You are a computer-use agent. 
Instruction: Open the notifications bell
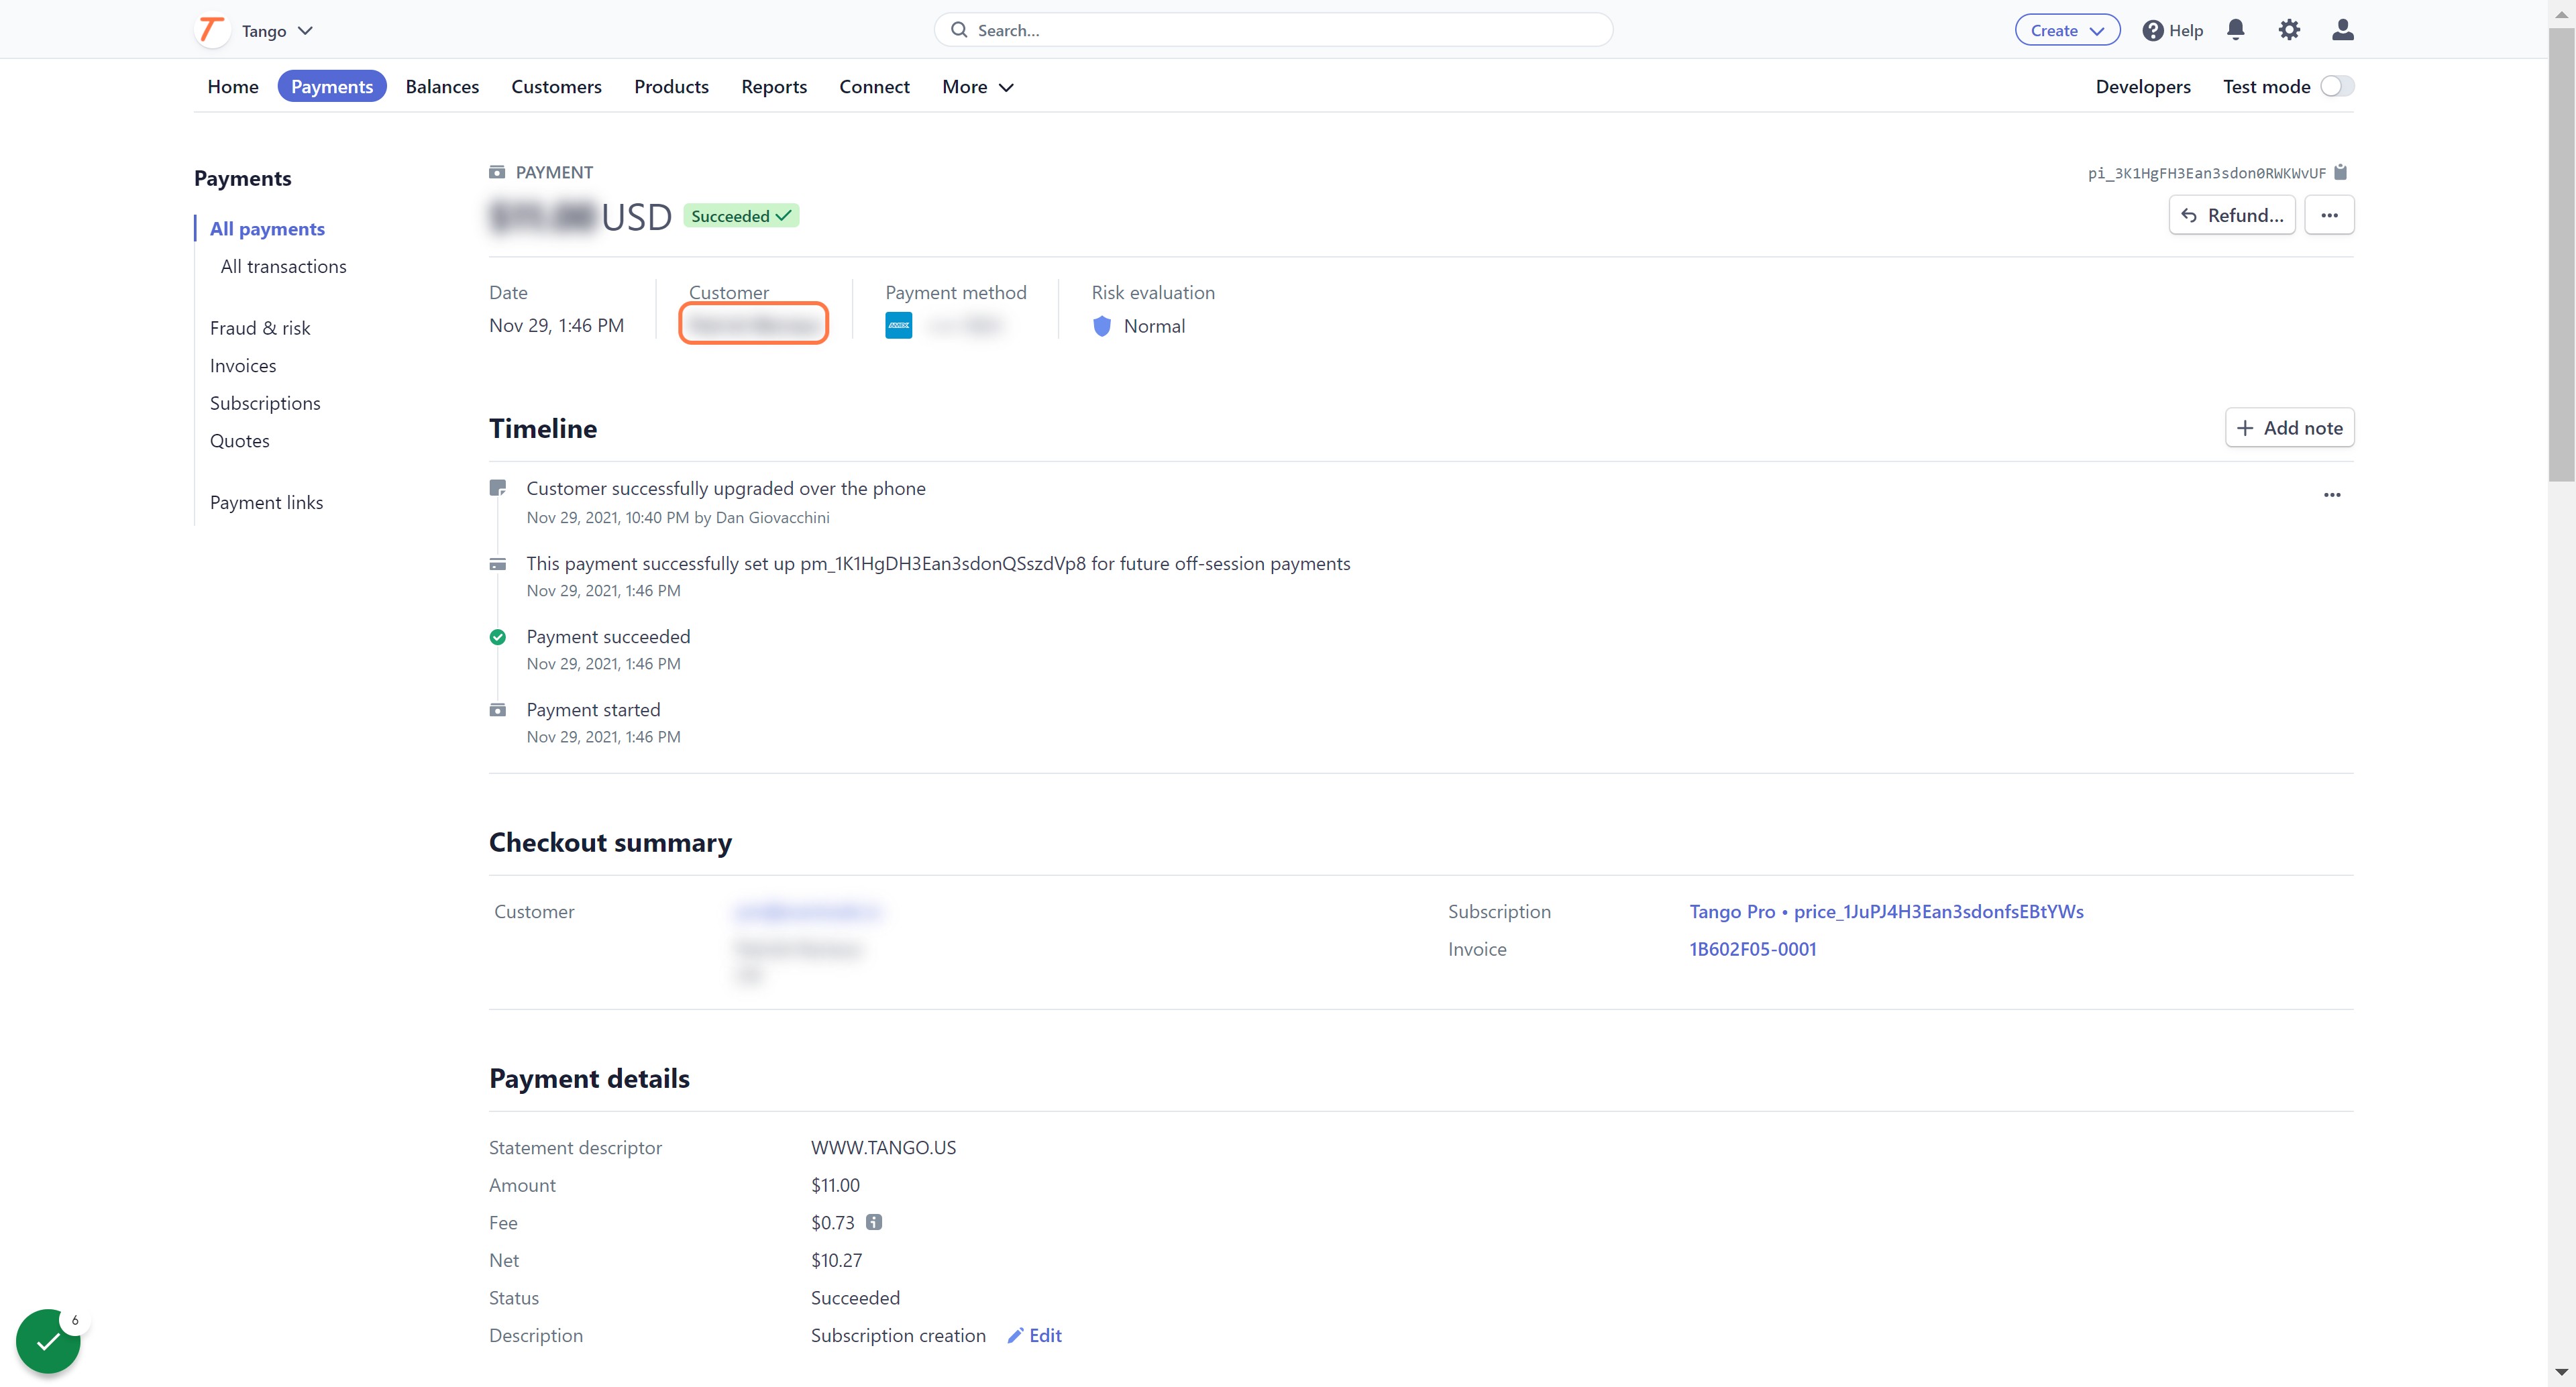[x=2236, y=30]
